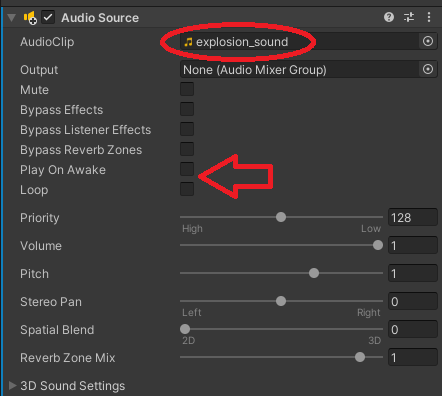This screenshot has width=442, height=396.
Task: Toggle the Bypass Listener Effects checkbox
Action: tap(187, 129)
